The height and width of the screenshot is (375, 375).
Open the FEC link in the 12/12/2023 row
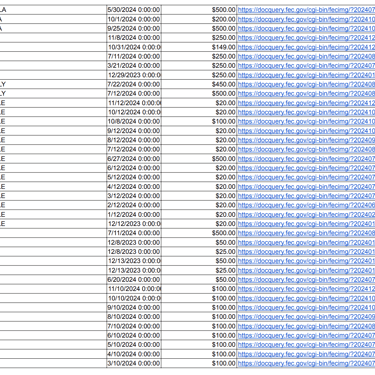pyautogui.click(x=306, y=224)
